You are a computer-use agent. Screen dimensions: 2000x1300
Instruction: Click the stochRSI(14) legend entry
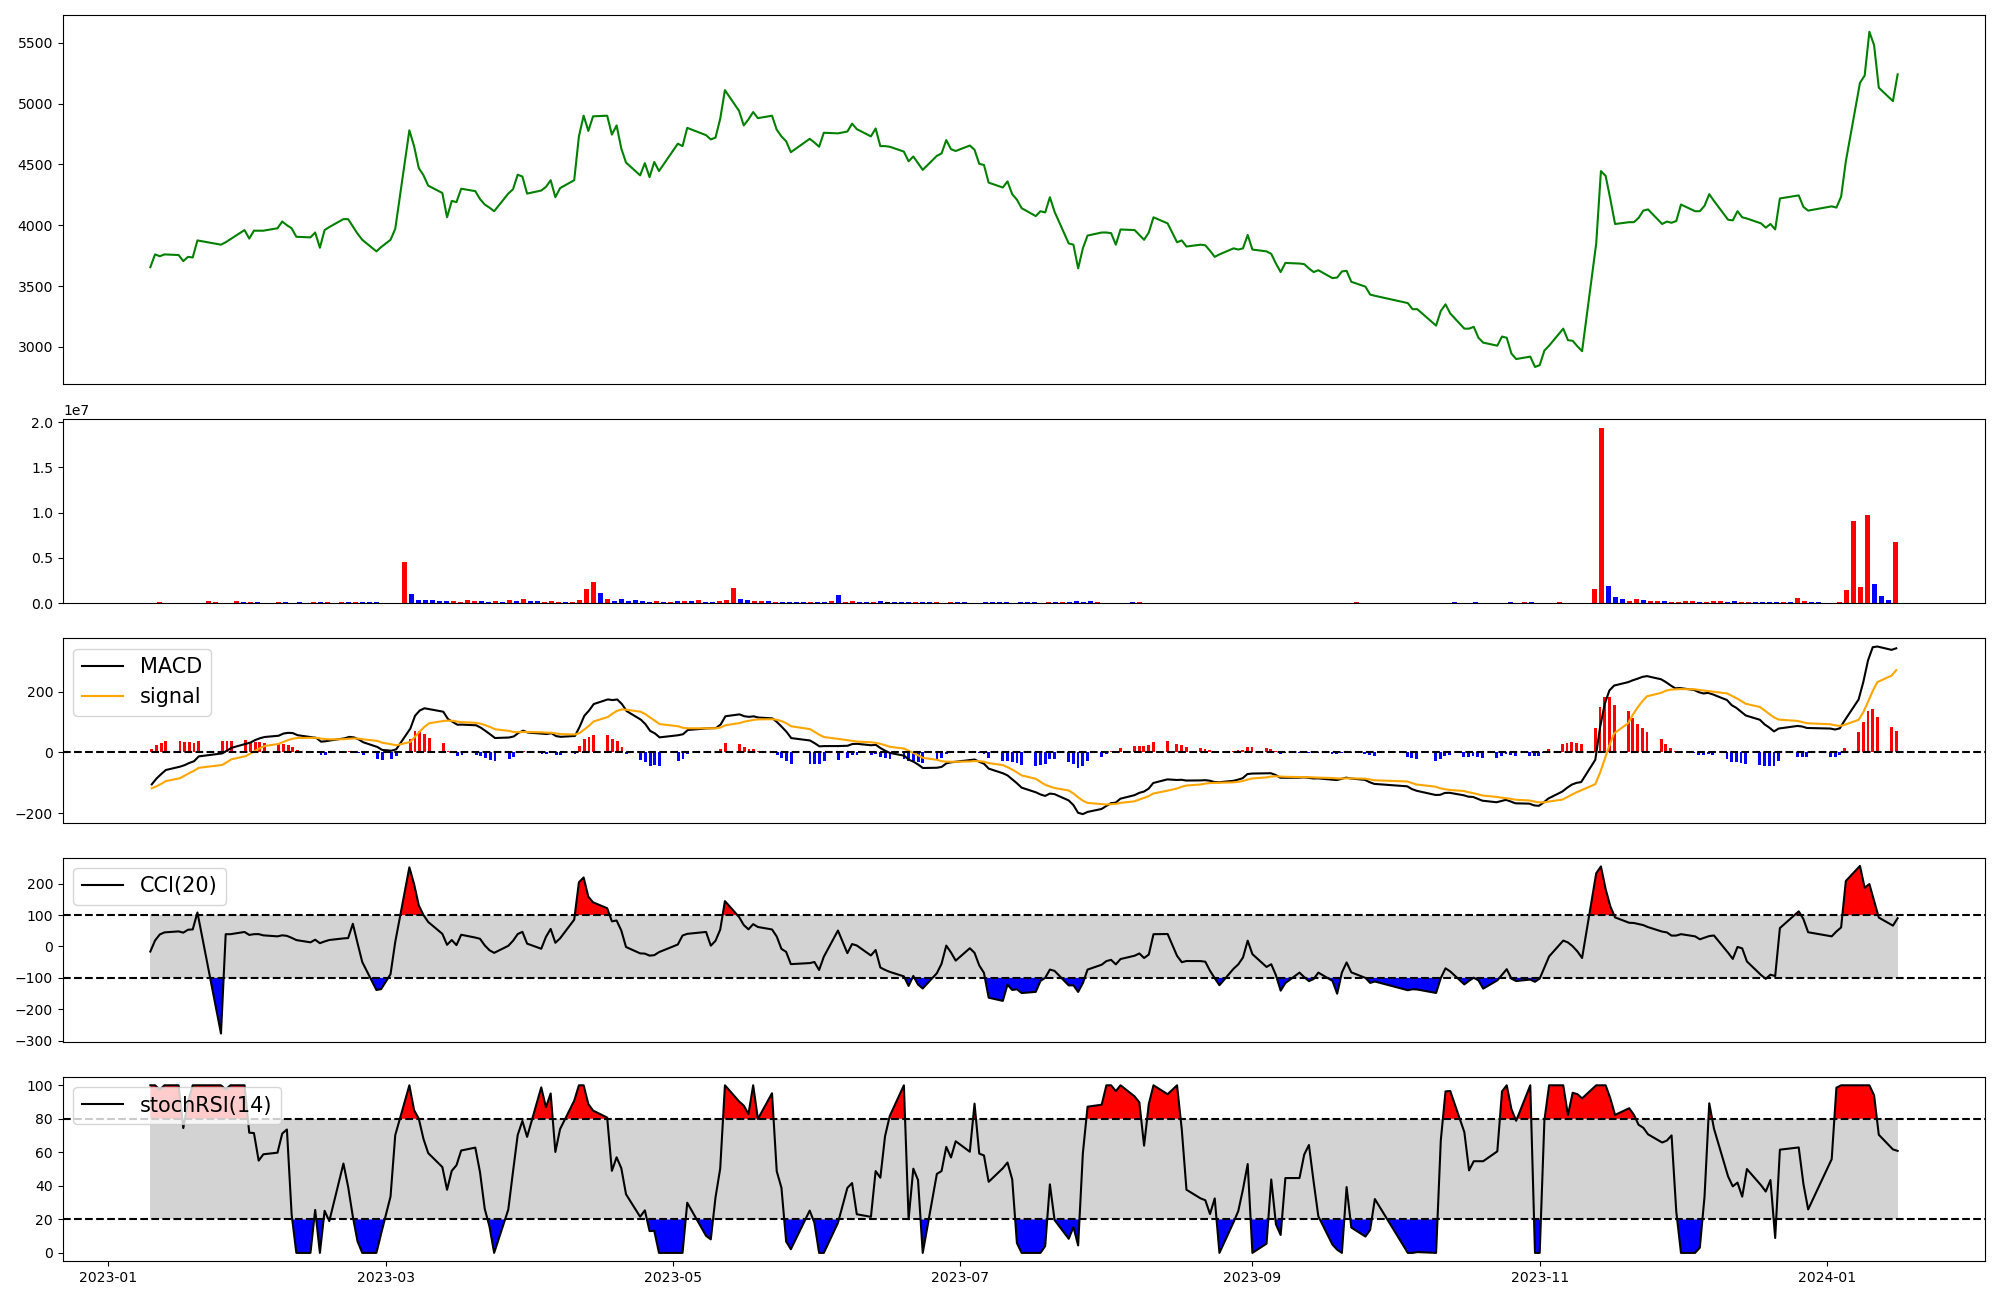click(205, 1105)
